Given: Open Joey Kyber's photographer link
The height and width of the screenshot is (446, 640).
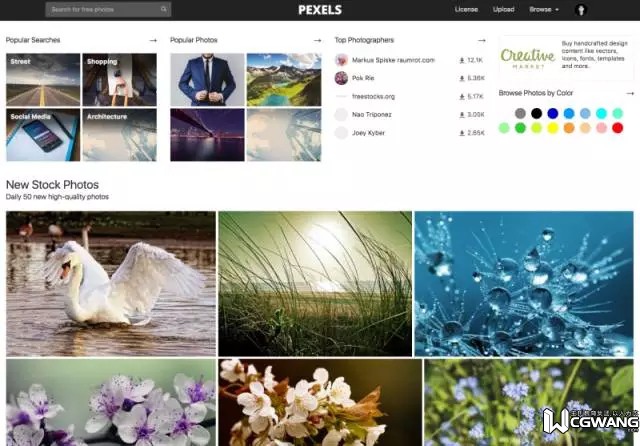Looking at the screenshot, I should (368, 133).
